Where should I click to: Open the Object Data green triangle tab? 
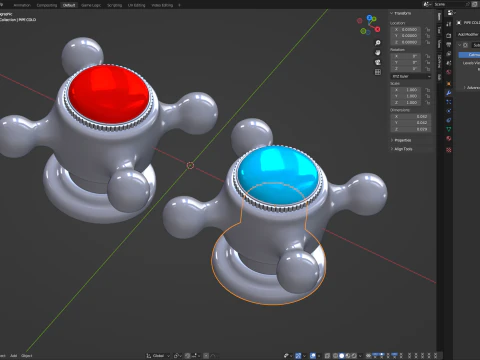(449, 129)
